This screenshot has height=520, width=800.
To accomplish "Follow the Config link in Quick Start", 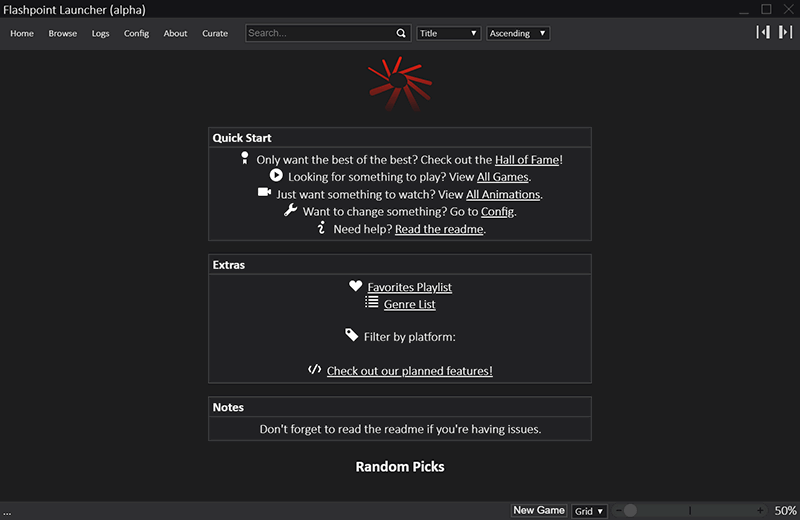I will point(497,211).
